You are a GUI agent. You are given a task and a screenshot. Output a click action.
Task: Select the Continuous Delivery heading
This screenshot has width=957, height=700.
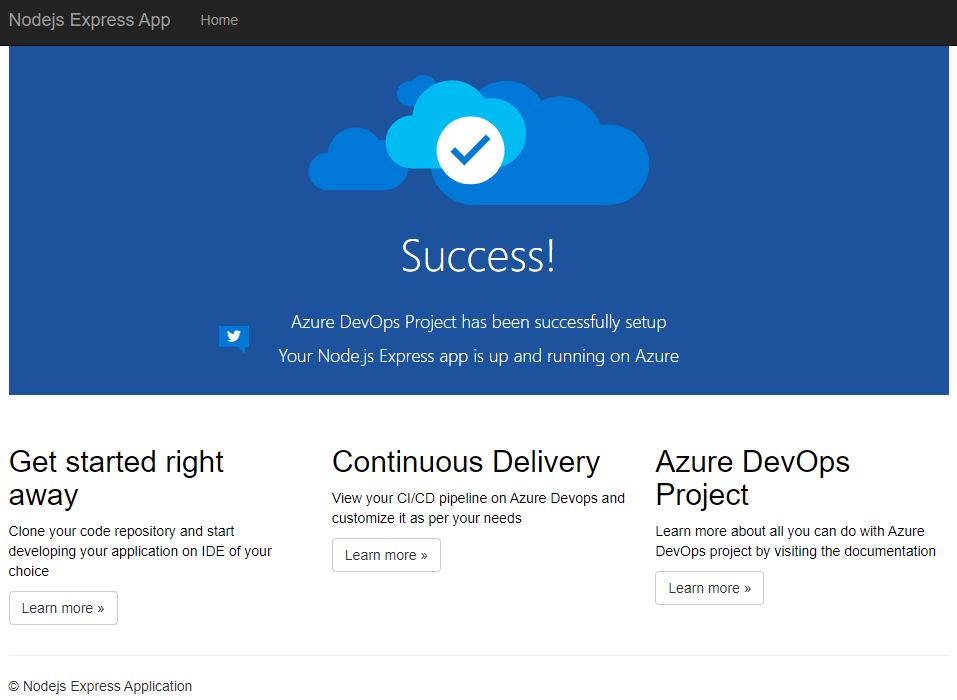point(466,461)
